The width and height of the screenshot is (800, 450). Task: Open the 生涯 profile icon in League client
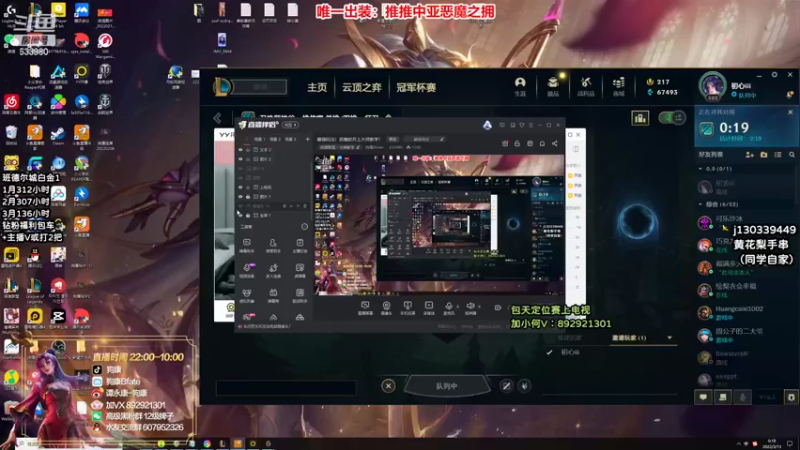(520, 86)
